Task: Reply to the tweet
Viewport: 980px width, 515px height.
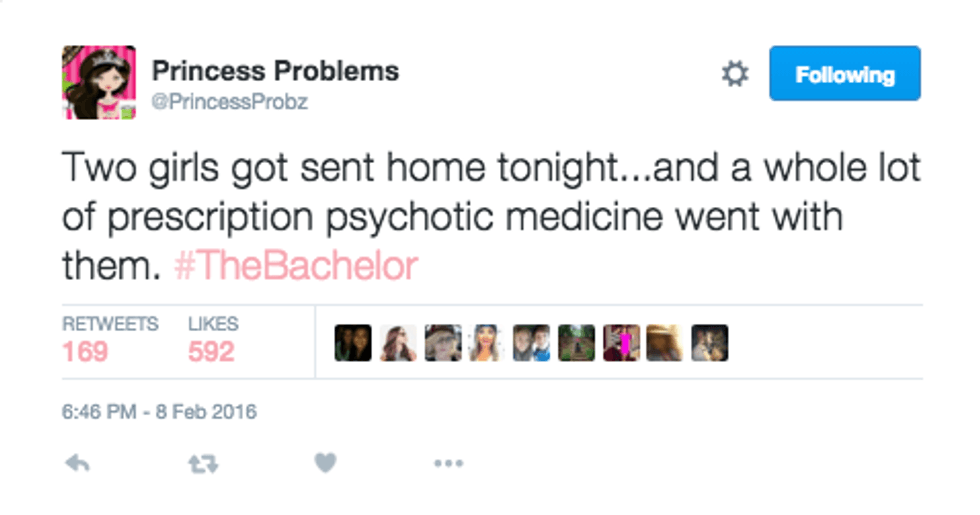Action: pyautogui.click(x=75, y=463)
